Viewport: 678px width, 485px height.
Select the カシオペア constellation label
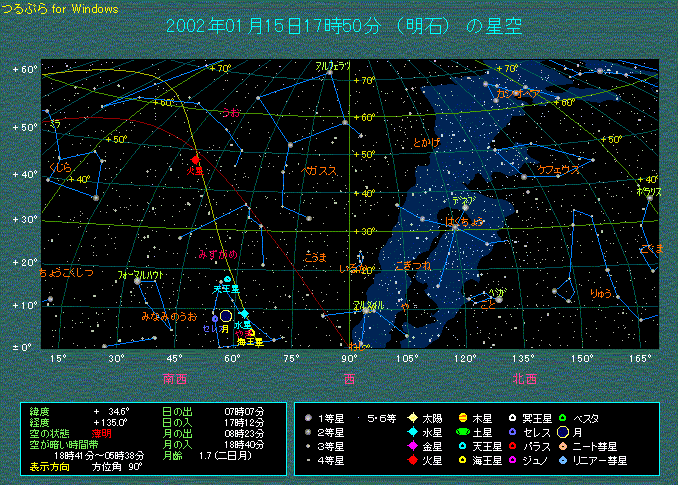519,93
